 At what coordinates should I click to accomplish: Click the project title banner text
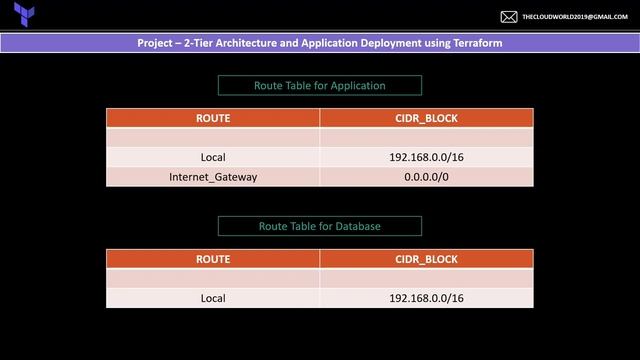320,43
